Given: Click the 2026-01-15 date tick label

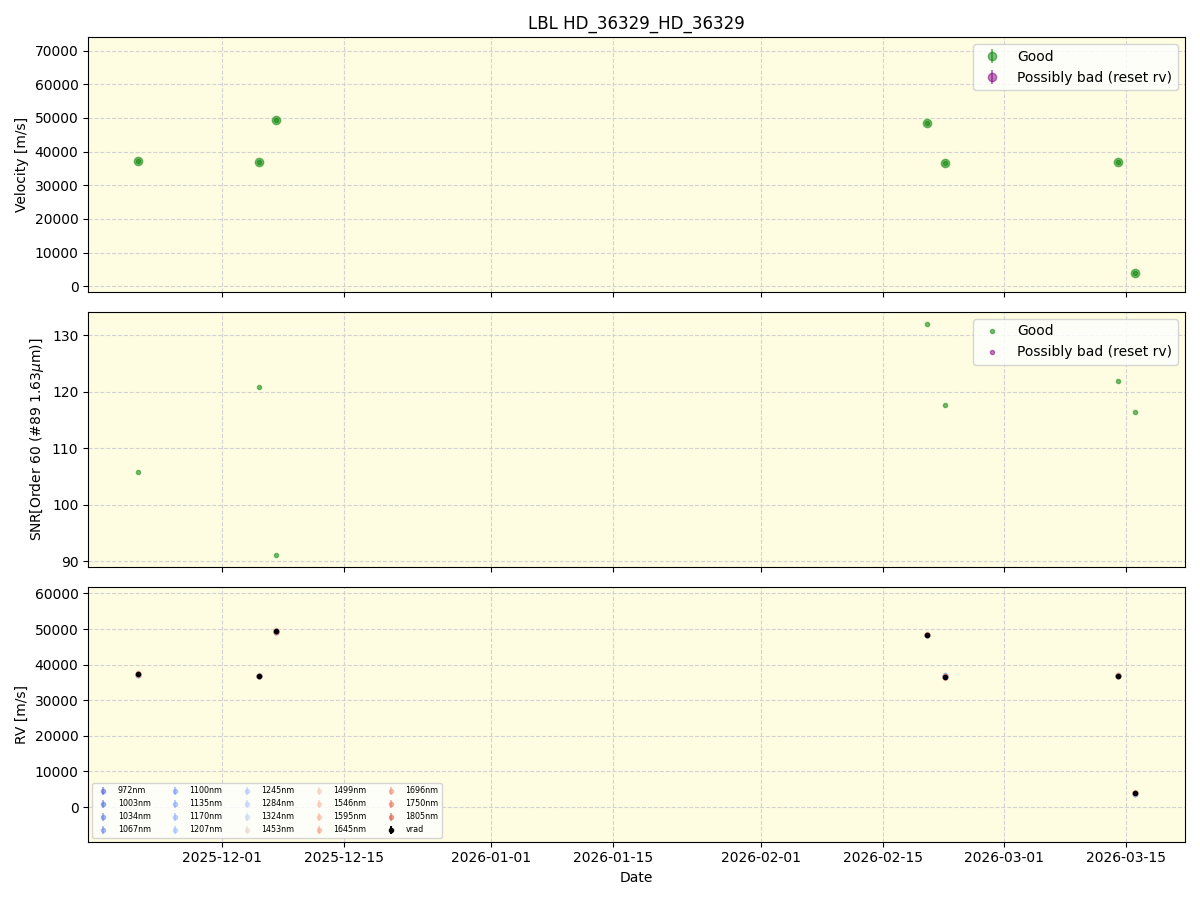Looking at the screenshot, I should pyautogui.click(x=613, y=857).
